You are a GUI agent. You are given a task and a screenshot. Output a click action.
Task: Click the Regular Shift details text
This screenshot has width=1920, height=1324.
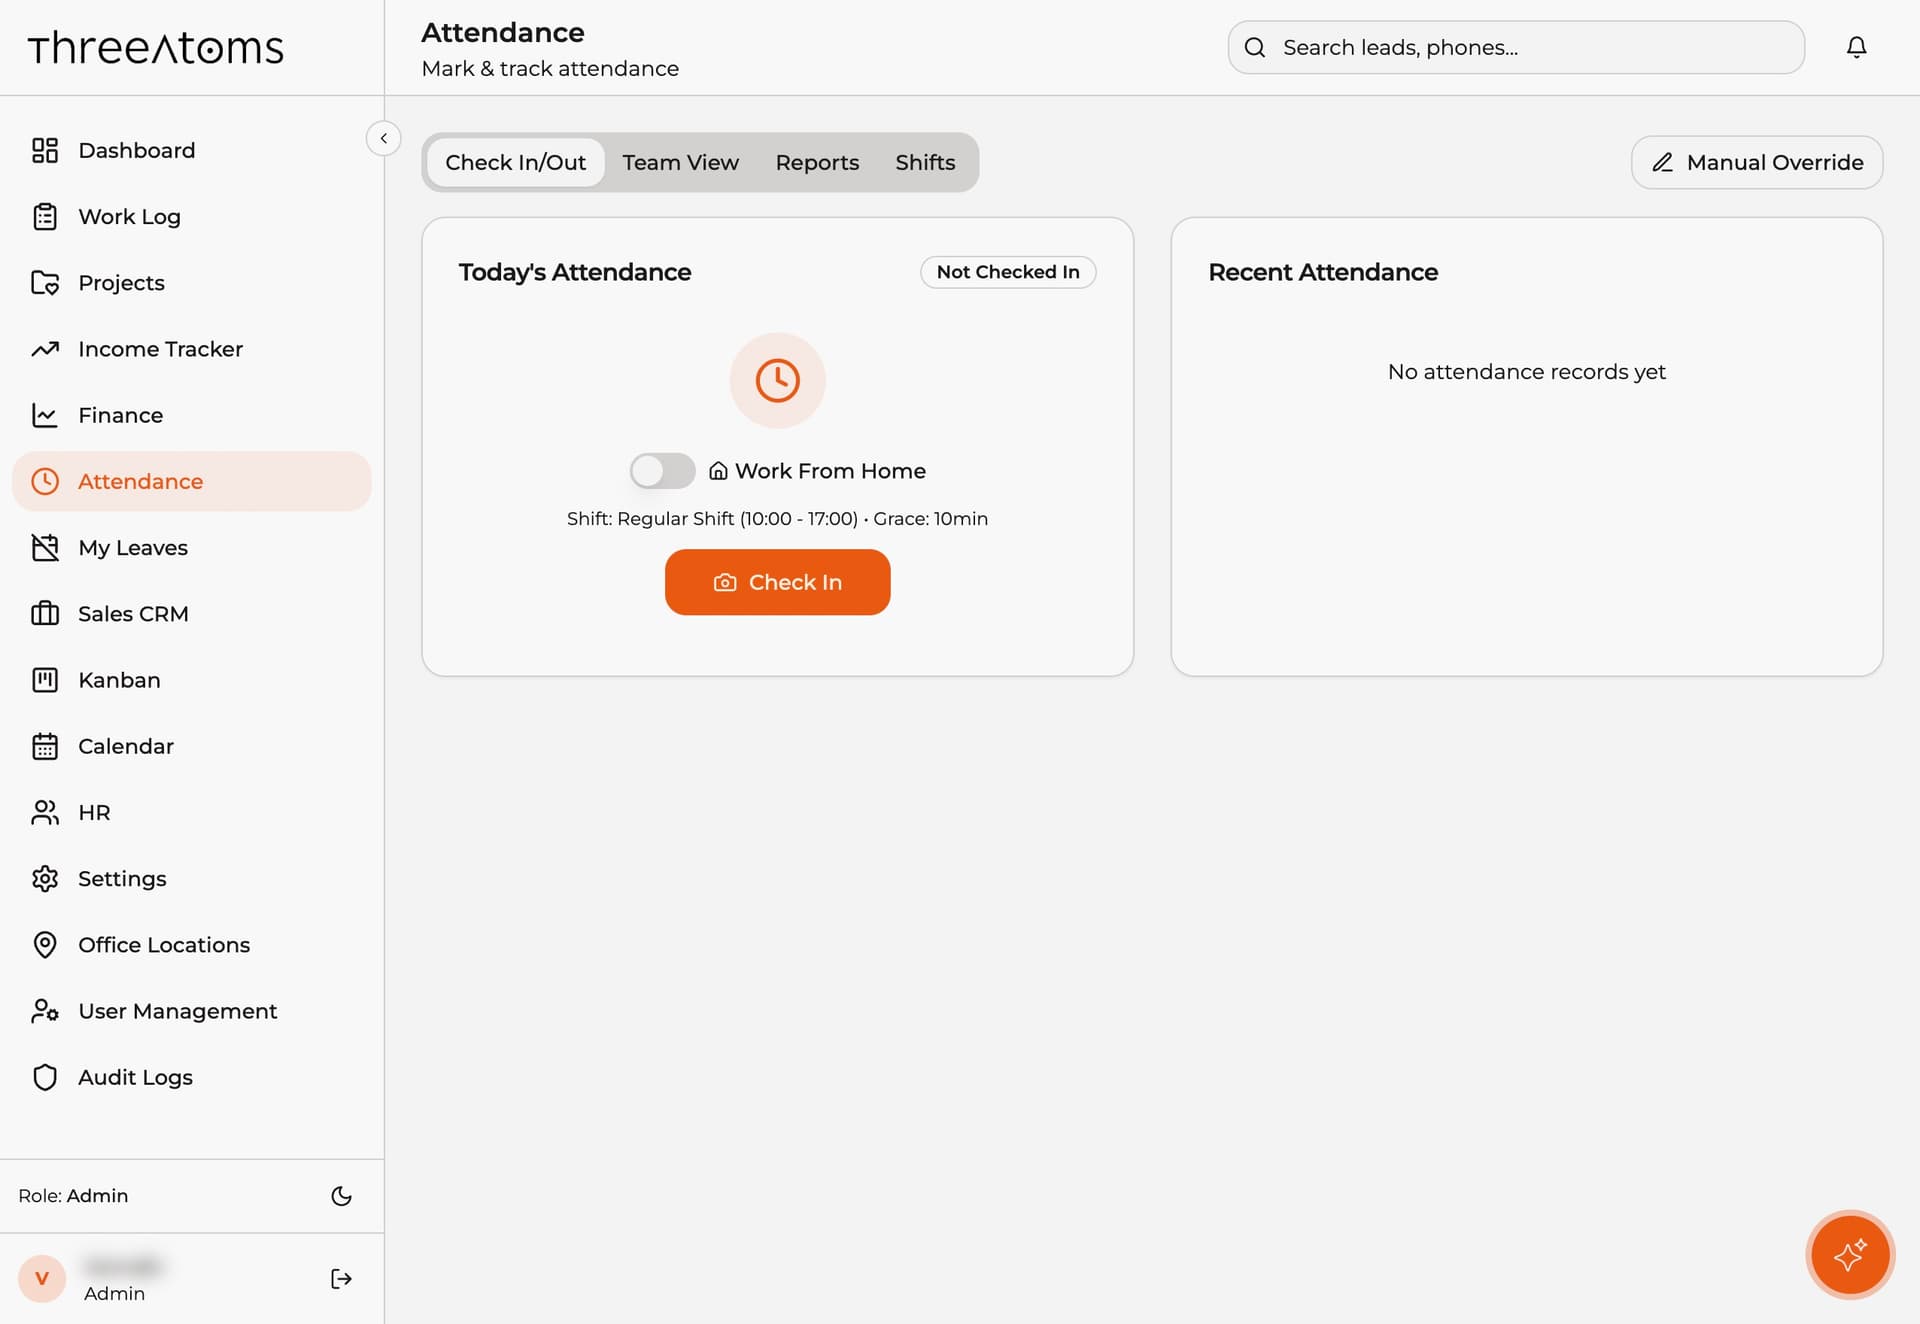pyautogui.click(x=777, y=519)
